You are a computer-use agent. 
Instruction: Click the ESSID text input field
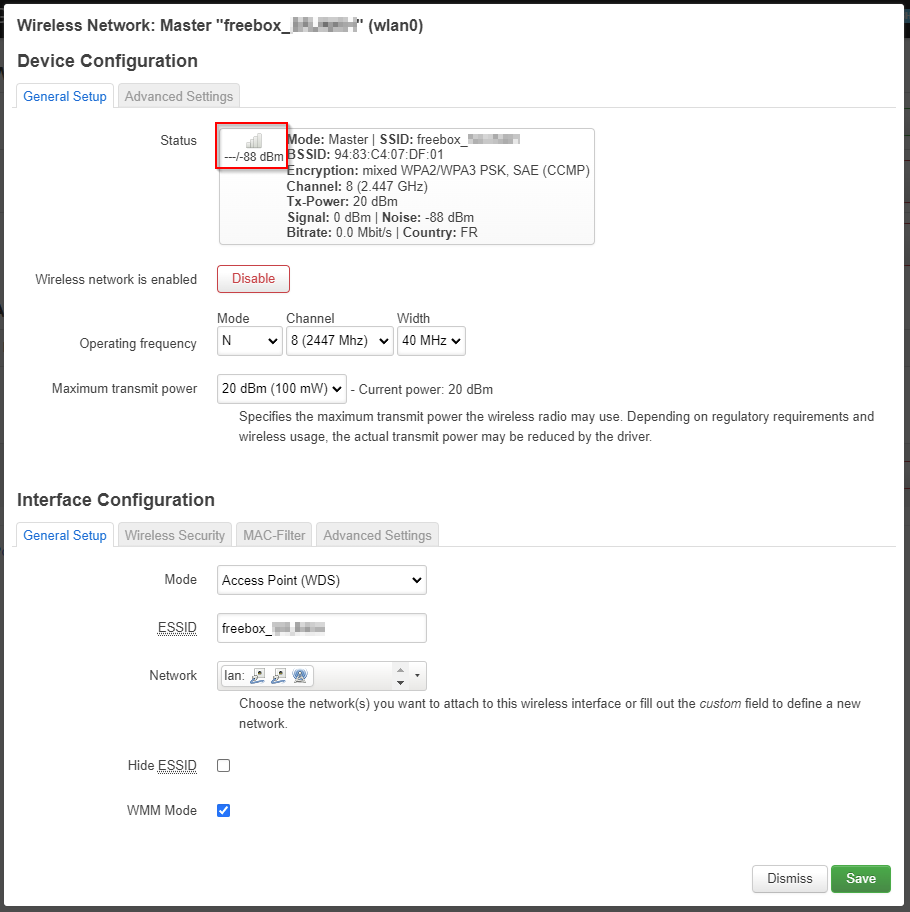pyautogui.click(x=321, y=628)
